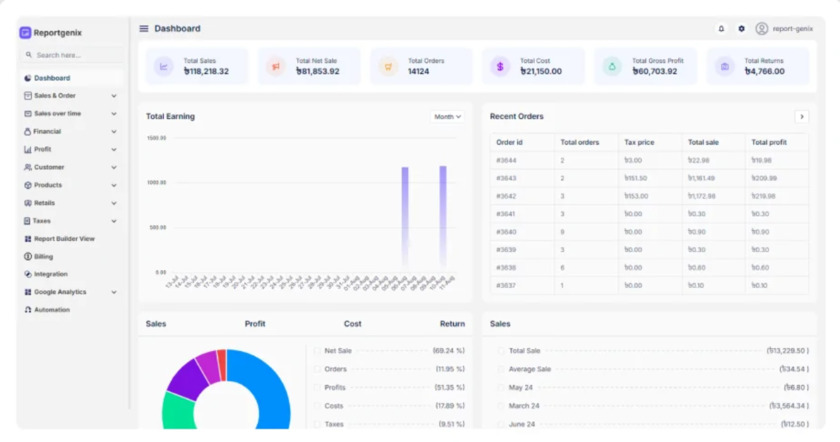Open Report Builder View in sidebar
This screenshot has width=840, height=442.
tap(64, 239)
